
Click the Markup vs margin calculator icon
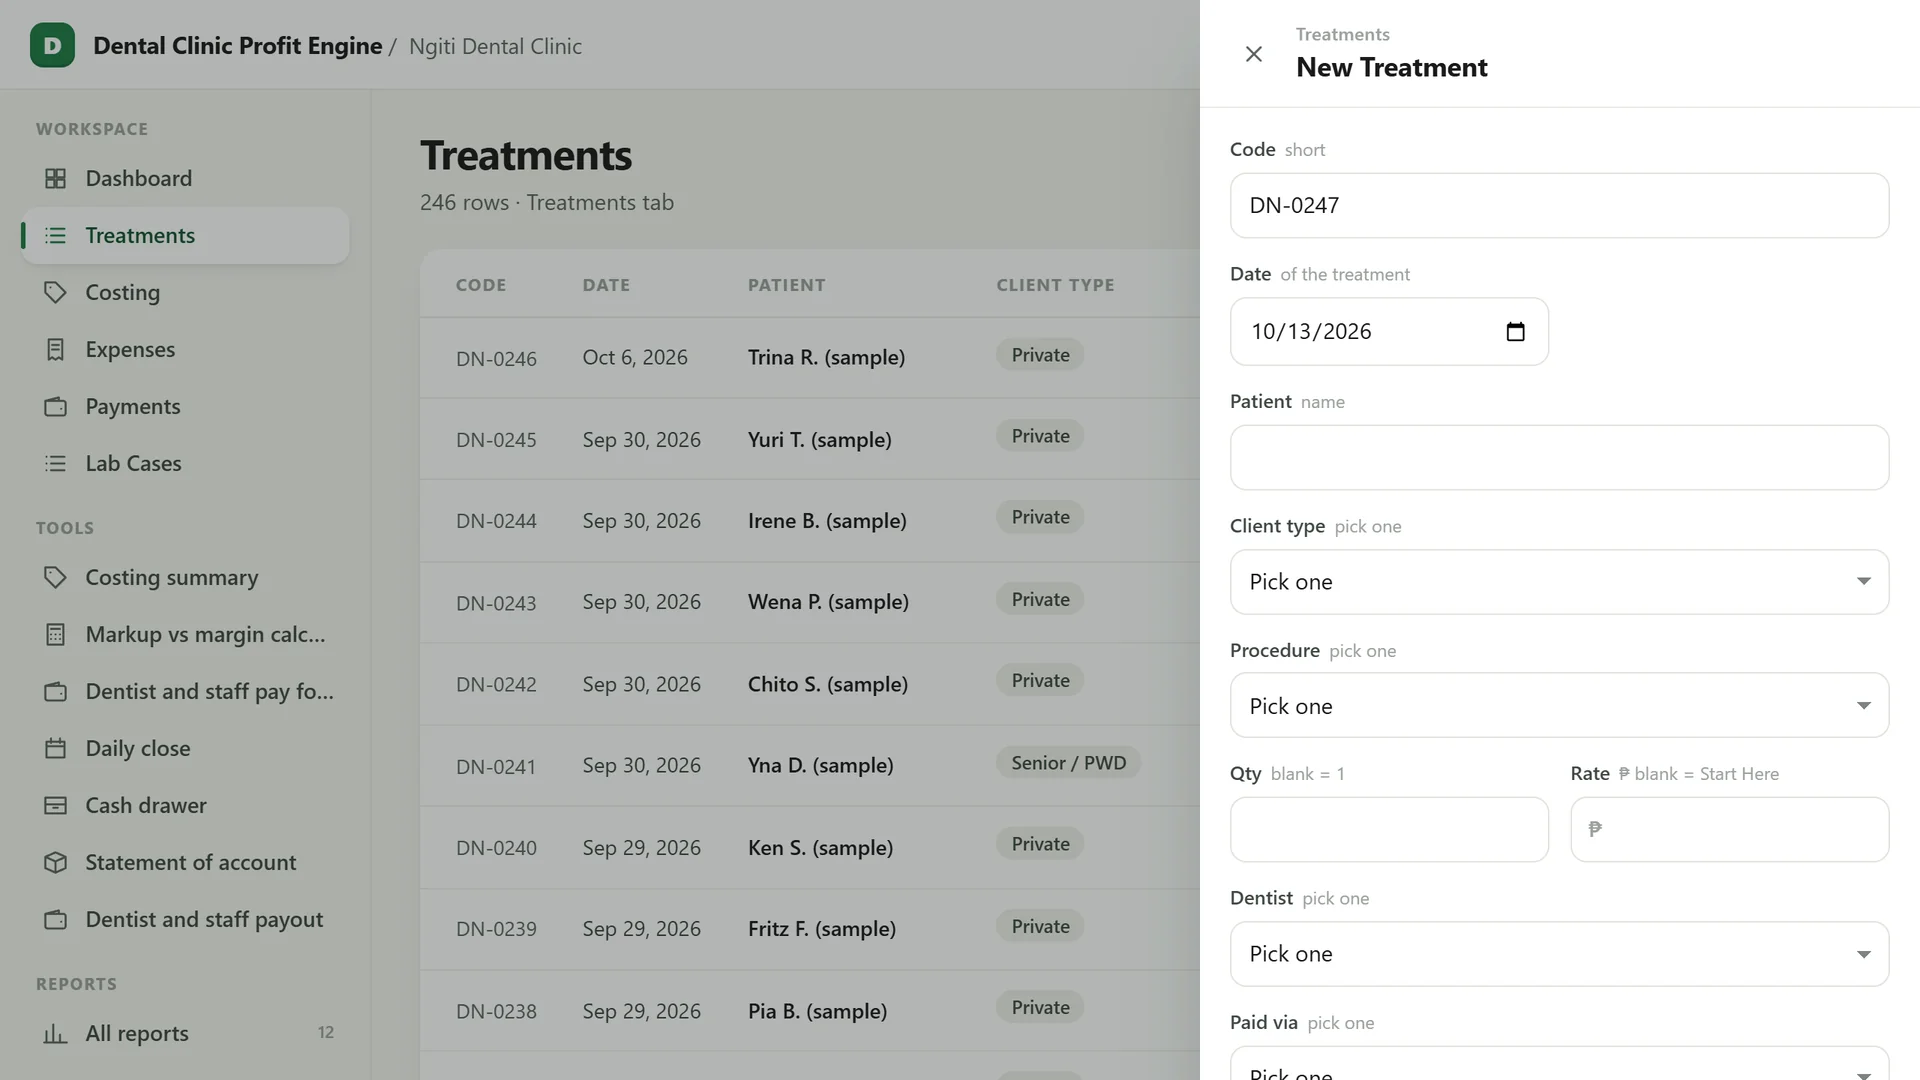click(56, 634)
